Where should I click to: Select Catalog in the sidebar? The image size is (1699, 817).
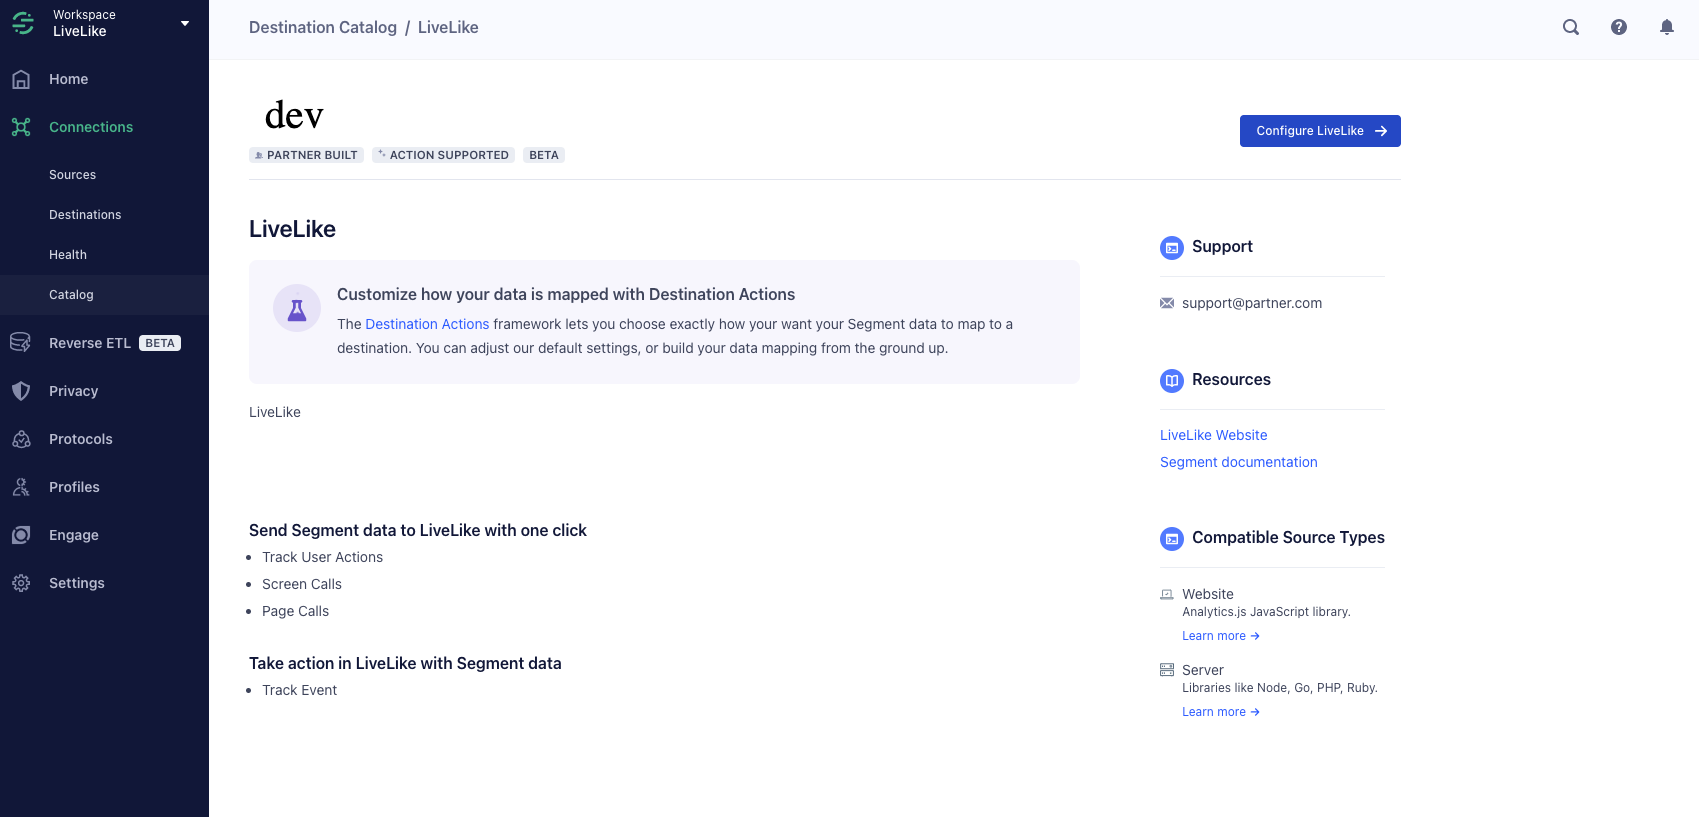[x=104, y=295]
